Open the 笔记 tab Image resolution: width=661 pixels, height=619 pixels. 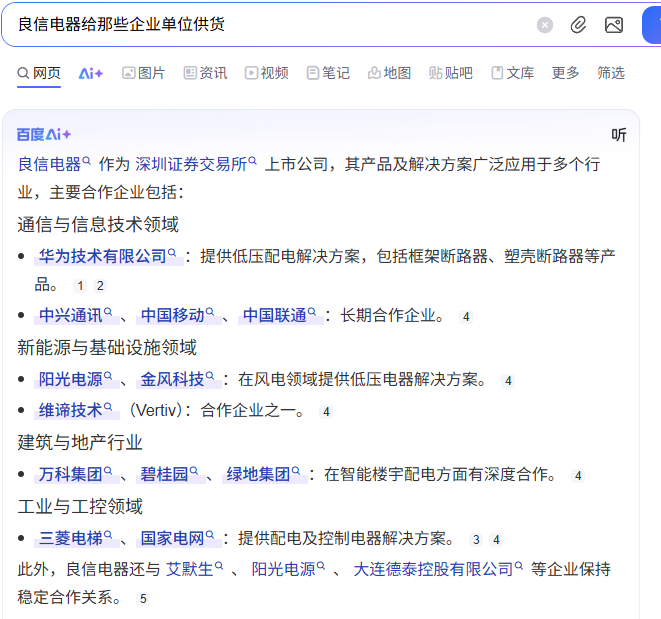(x=328, y=73)
